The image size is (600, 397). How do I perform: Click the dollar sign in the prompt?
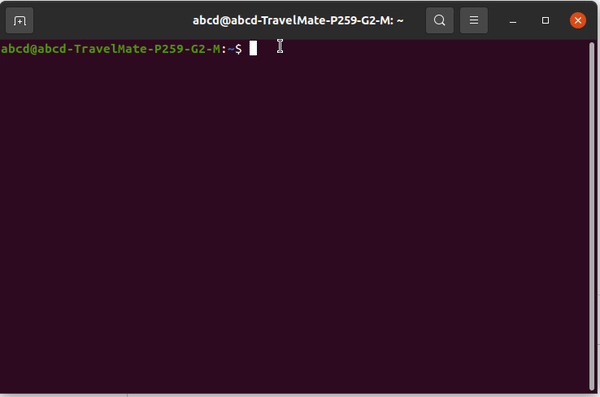pos(238,49)
